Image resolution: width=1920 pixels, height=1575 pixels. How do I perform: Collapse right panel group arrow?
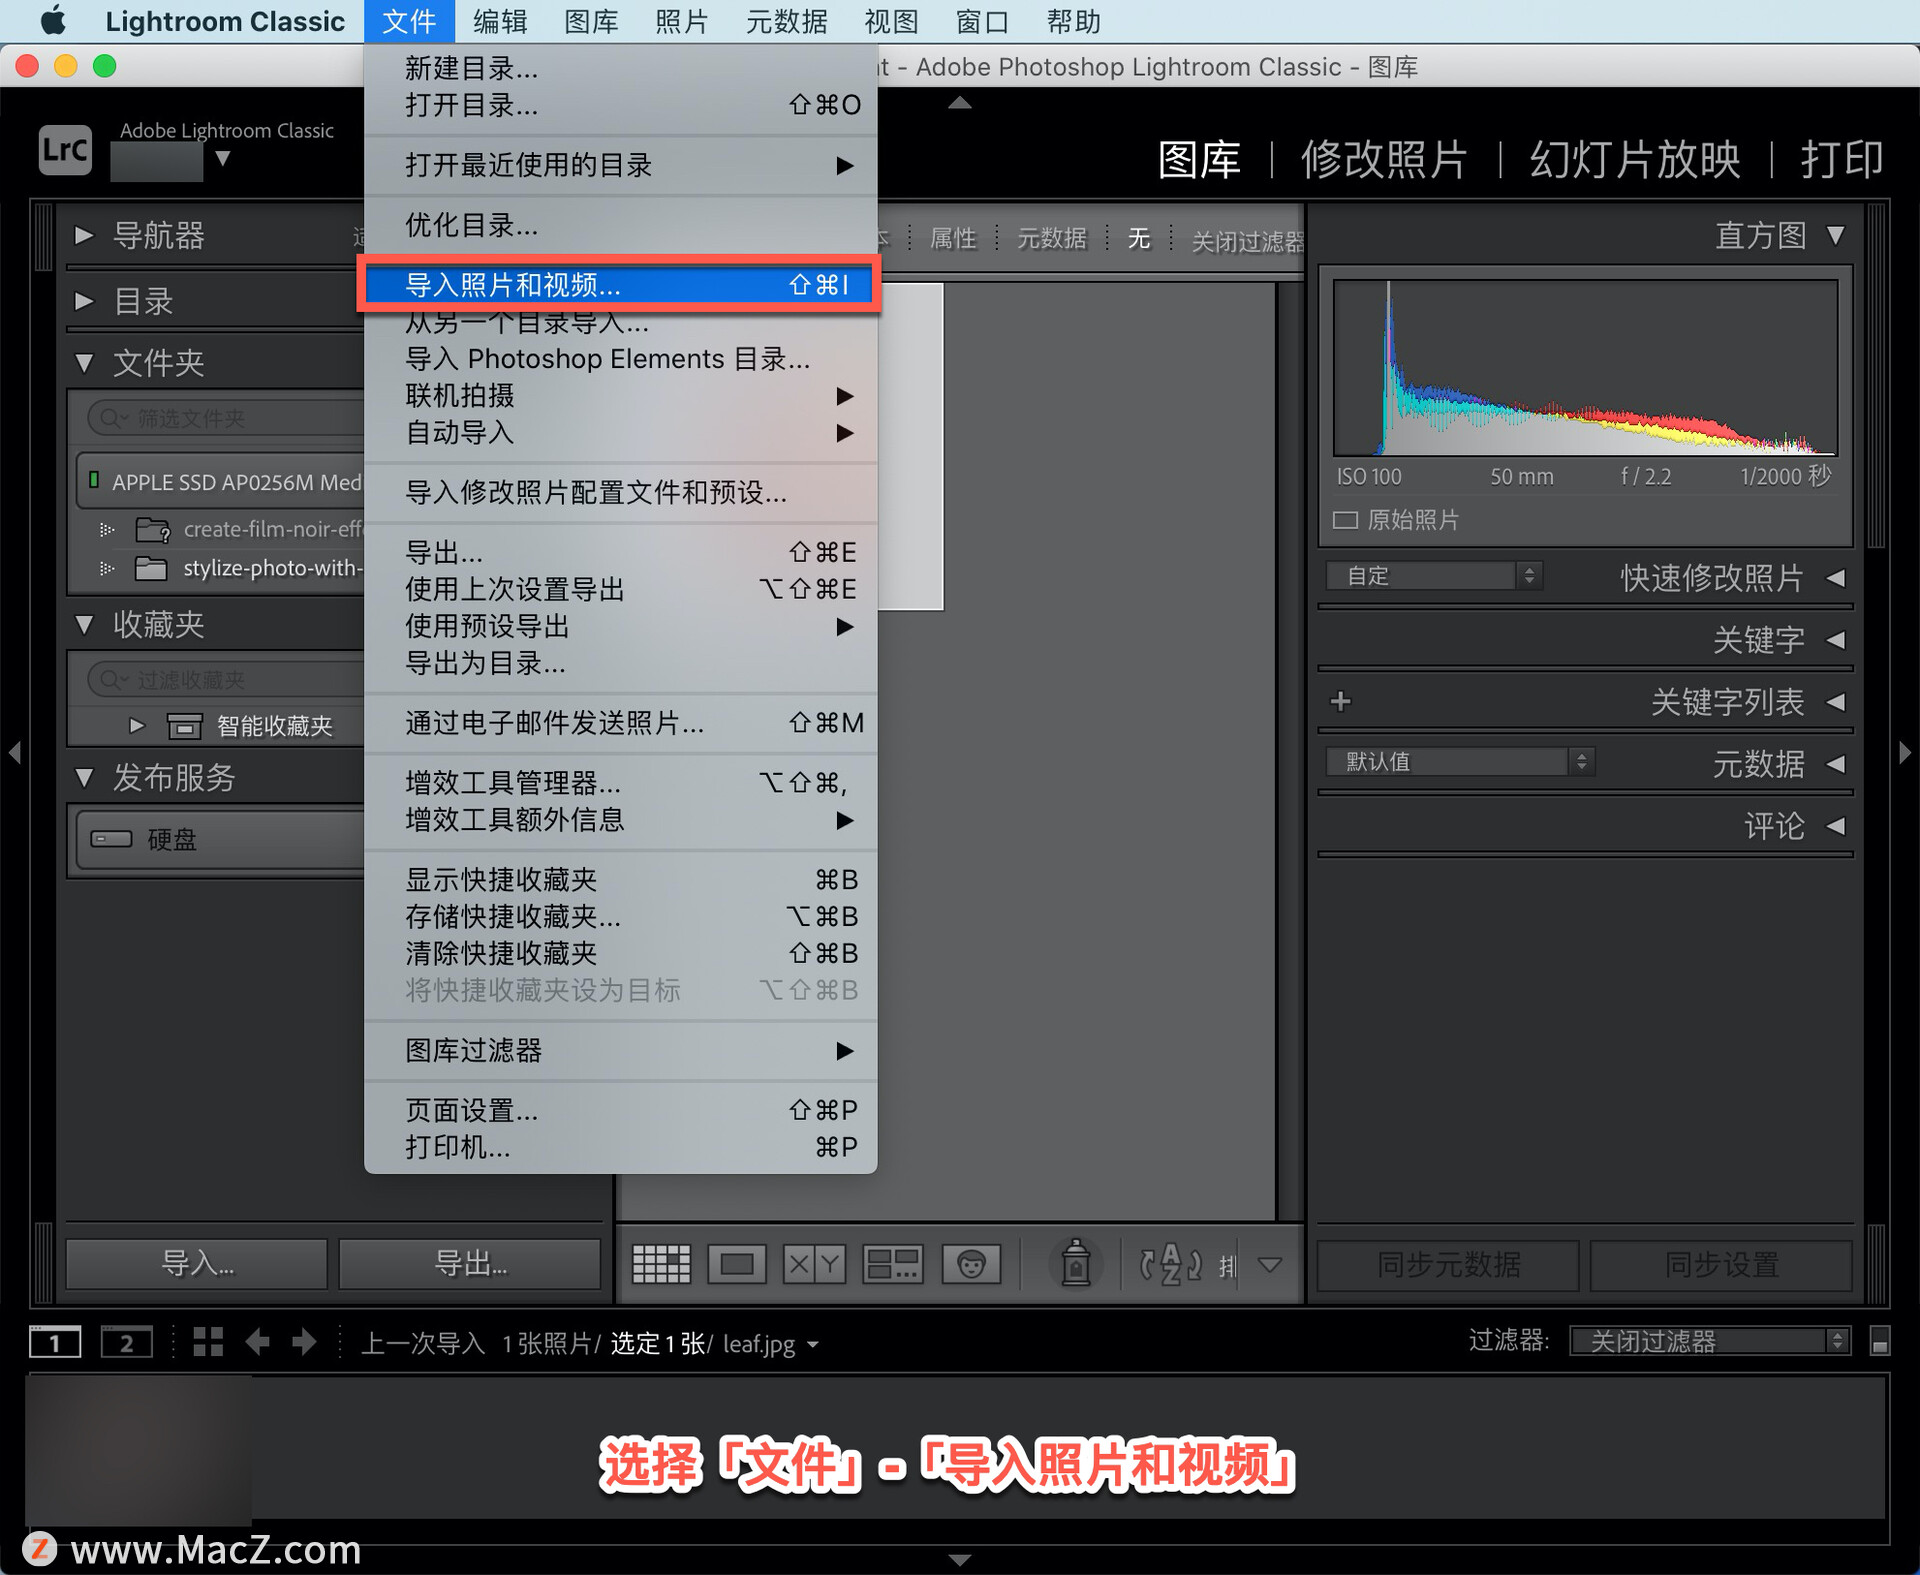[x=1905, y=752]
